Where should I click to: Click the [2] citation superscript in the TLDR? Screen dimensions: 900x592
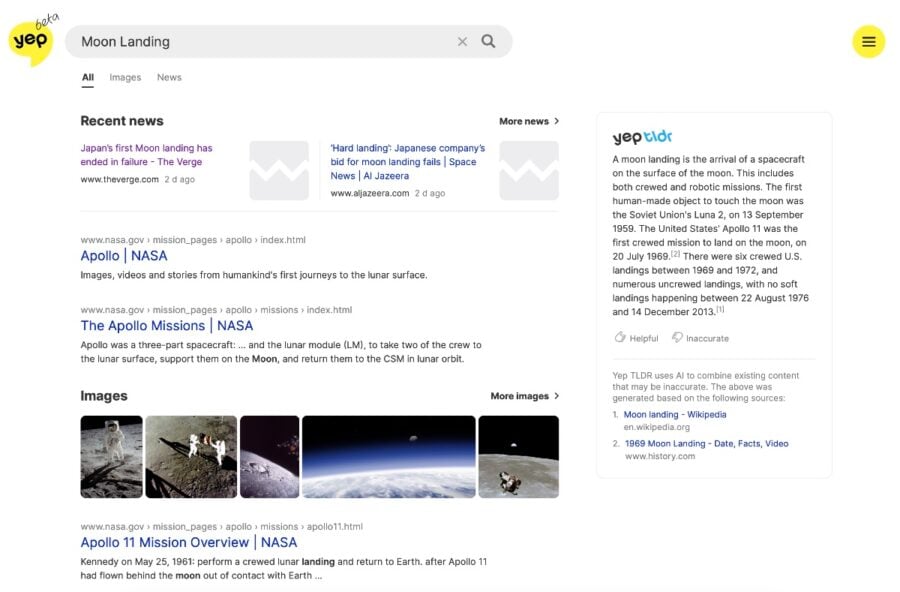click(x=675, y=253)
